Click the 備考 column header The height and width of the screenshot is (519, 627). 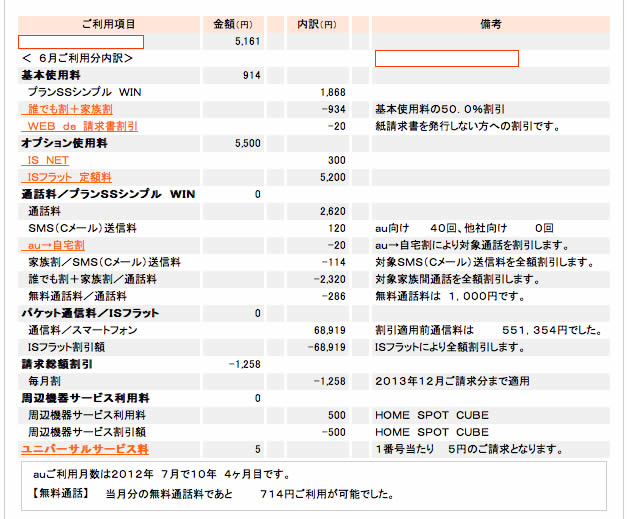[491, 24]
